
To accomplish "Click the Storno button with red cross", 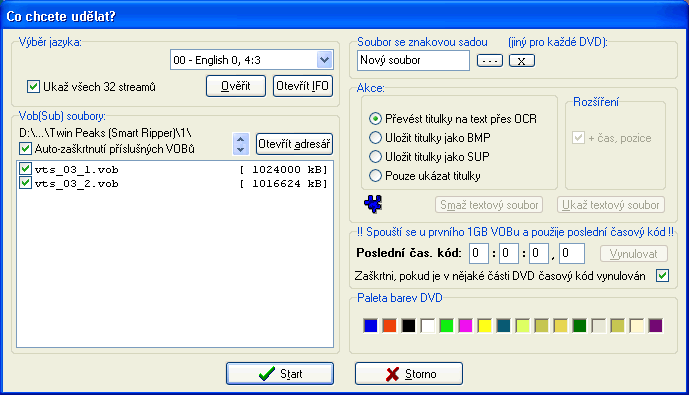I will [409, 373].
